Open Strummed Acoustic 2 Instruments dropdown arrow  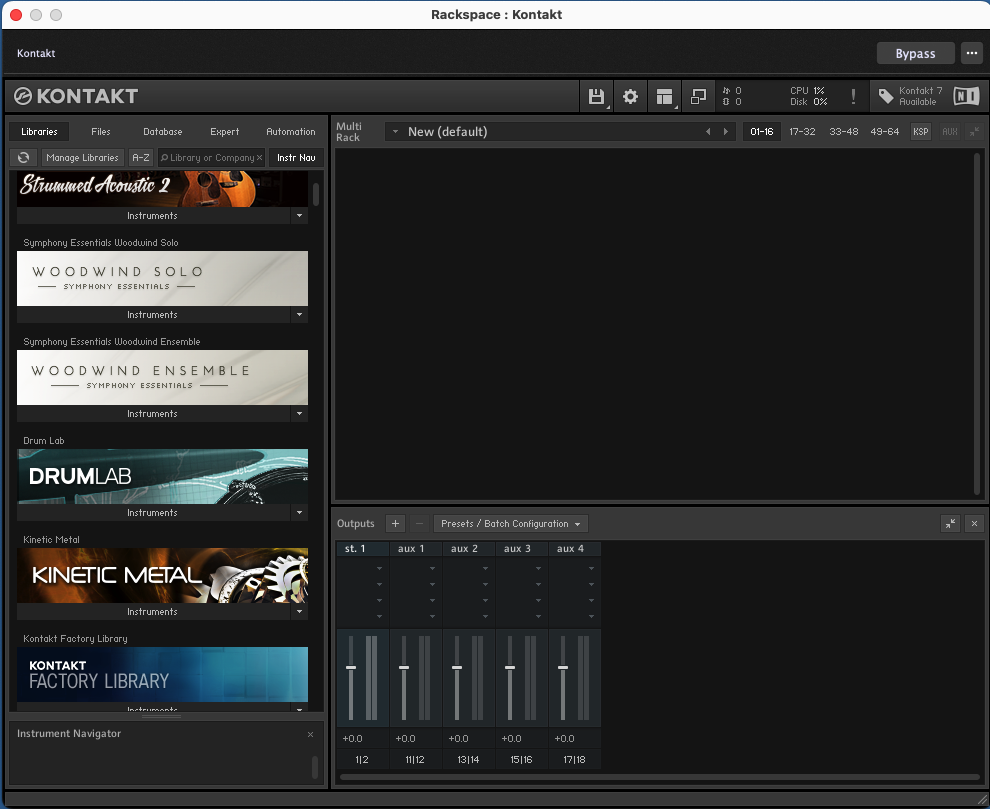click(x=299, y=215)
